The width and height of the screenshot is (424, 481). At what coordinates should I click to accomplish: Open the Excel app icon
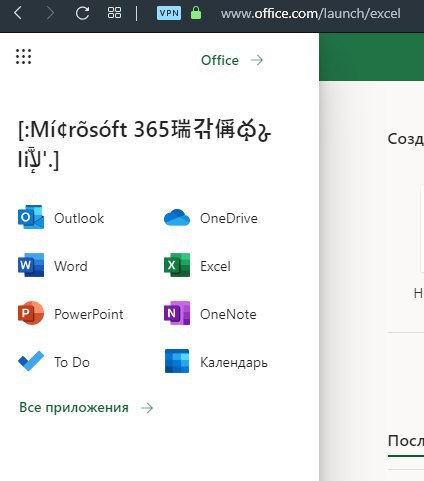177,265
